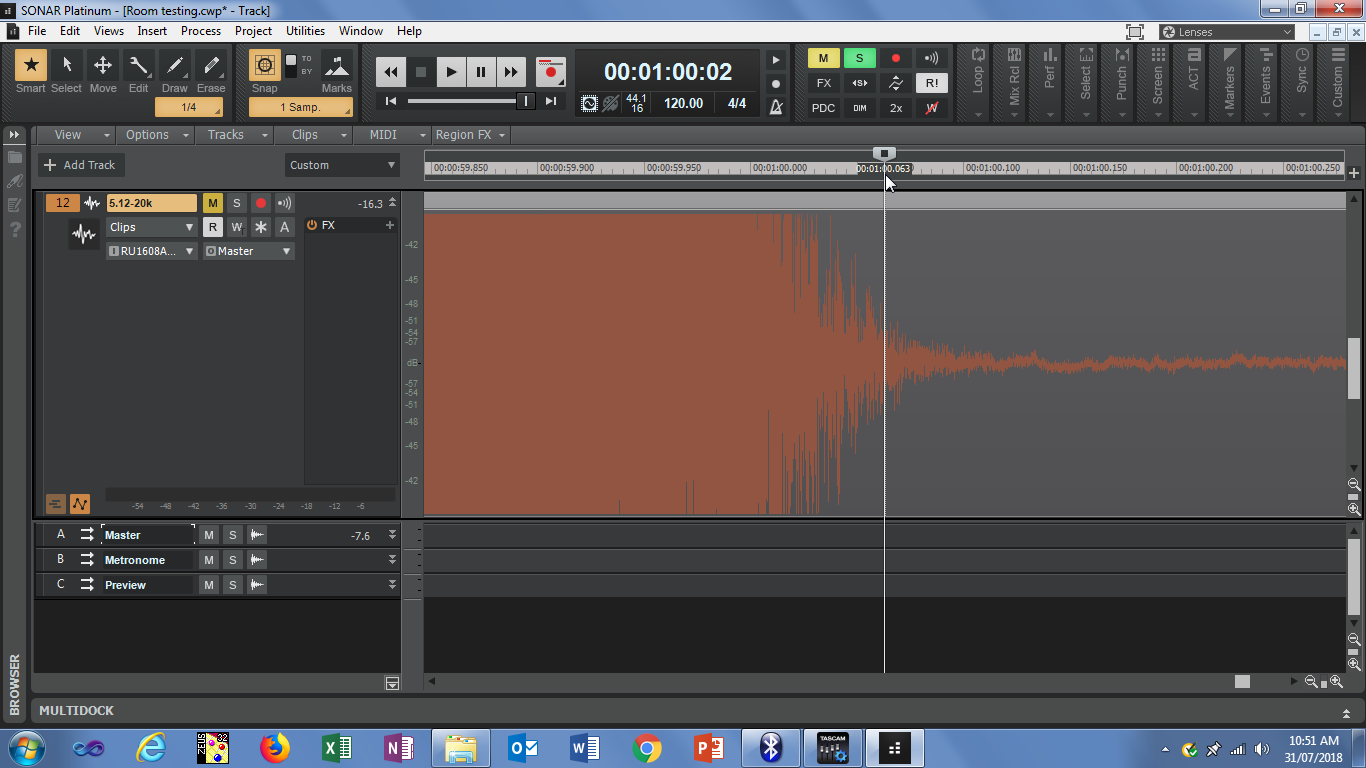Open the Tracks menu
Screen dimensions: 1366x768
[x=234, y=135]
